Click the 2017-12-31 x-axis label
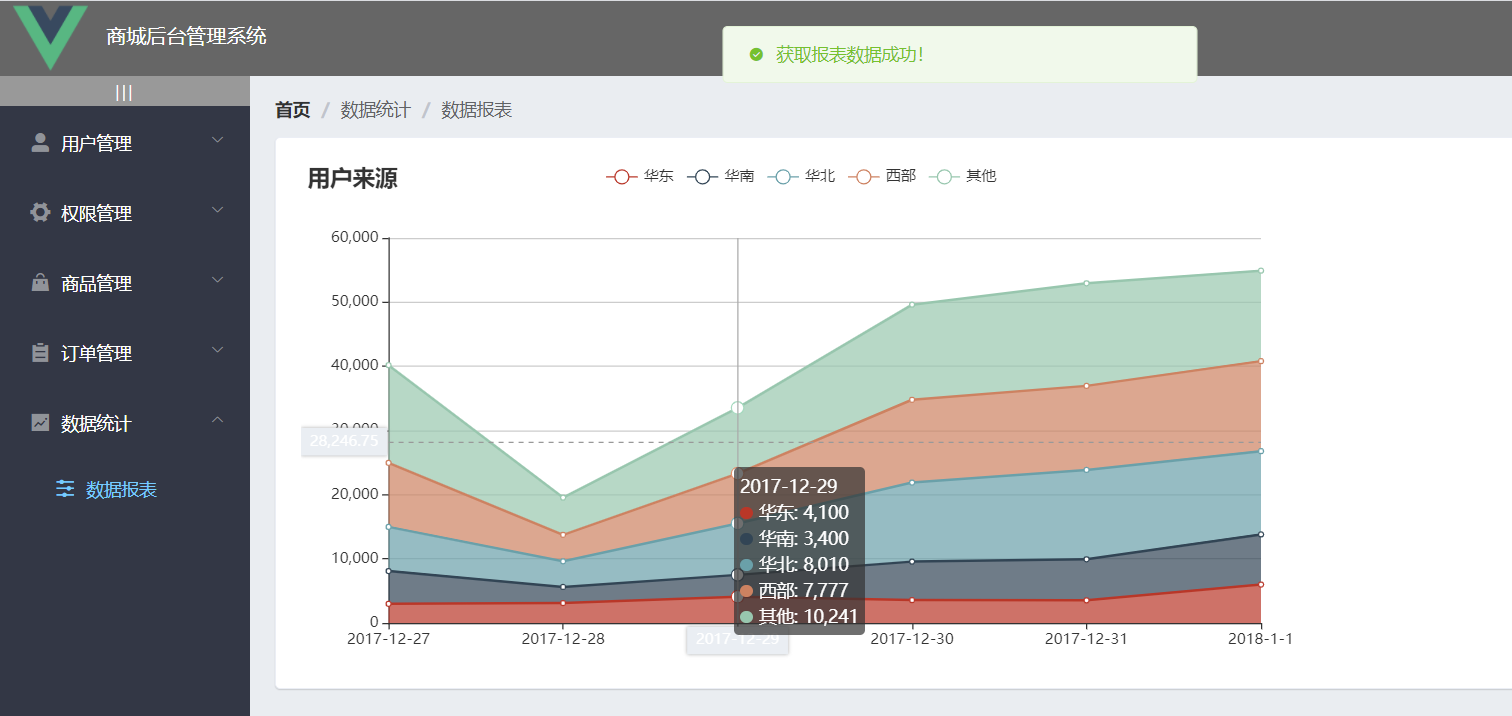Image resolution: width=1512 pixels, height=716 pixels. (1087, 638)
